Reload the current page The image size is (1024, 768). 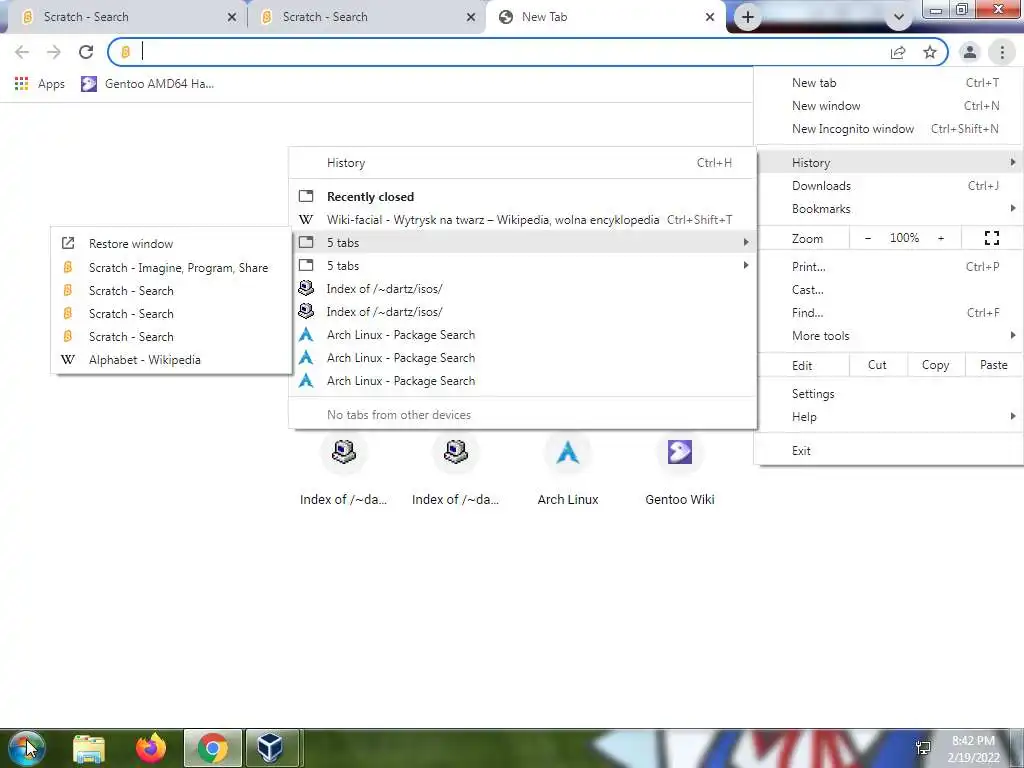point(86,52)
